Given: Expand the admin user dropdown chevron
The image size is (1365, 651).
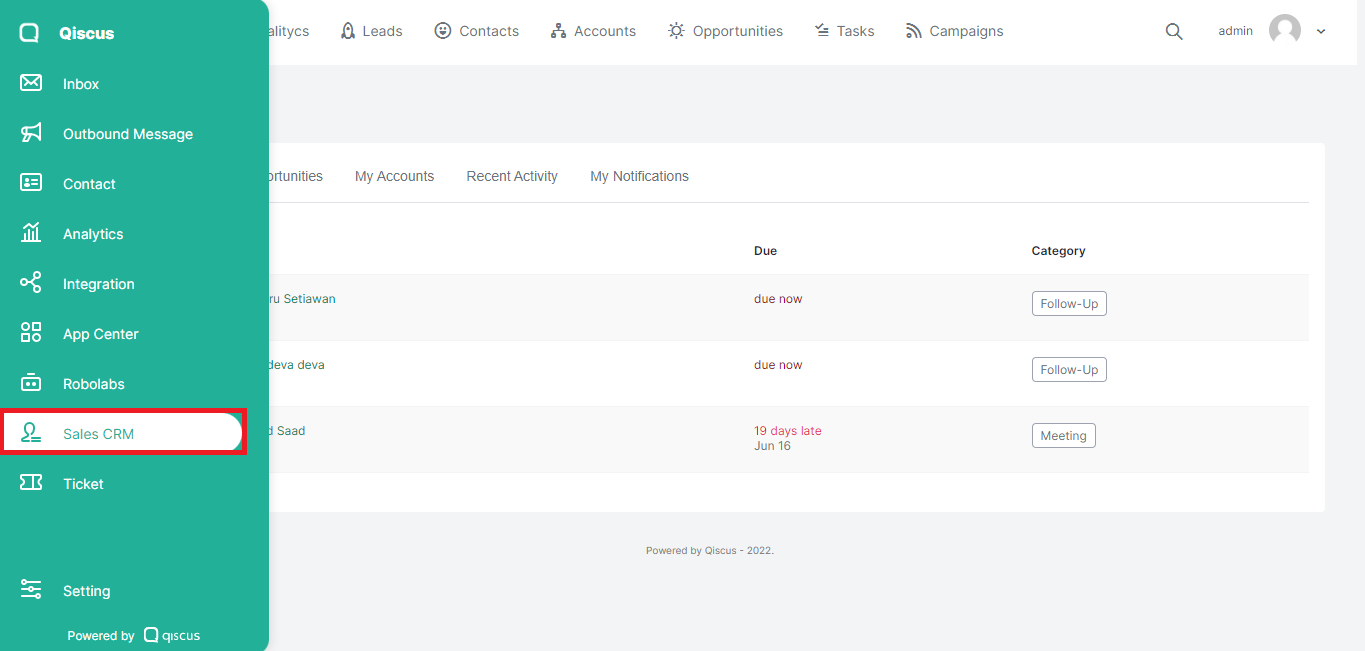Looking at the screenshot, I should tap(1321, 31).
